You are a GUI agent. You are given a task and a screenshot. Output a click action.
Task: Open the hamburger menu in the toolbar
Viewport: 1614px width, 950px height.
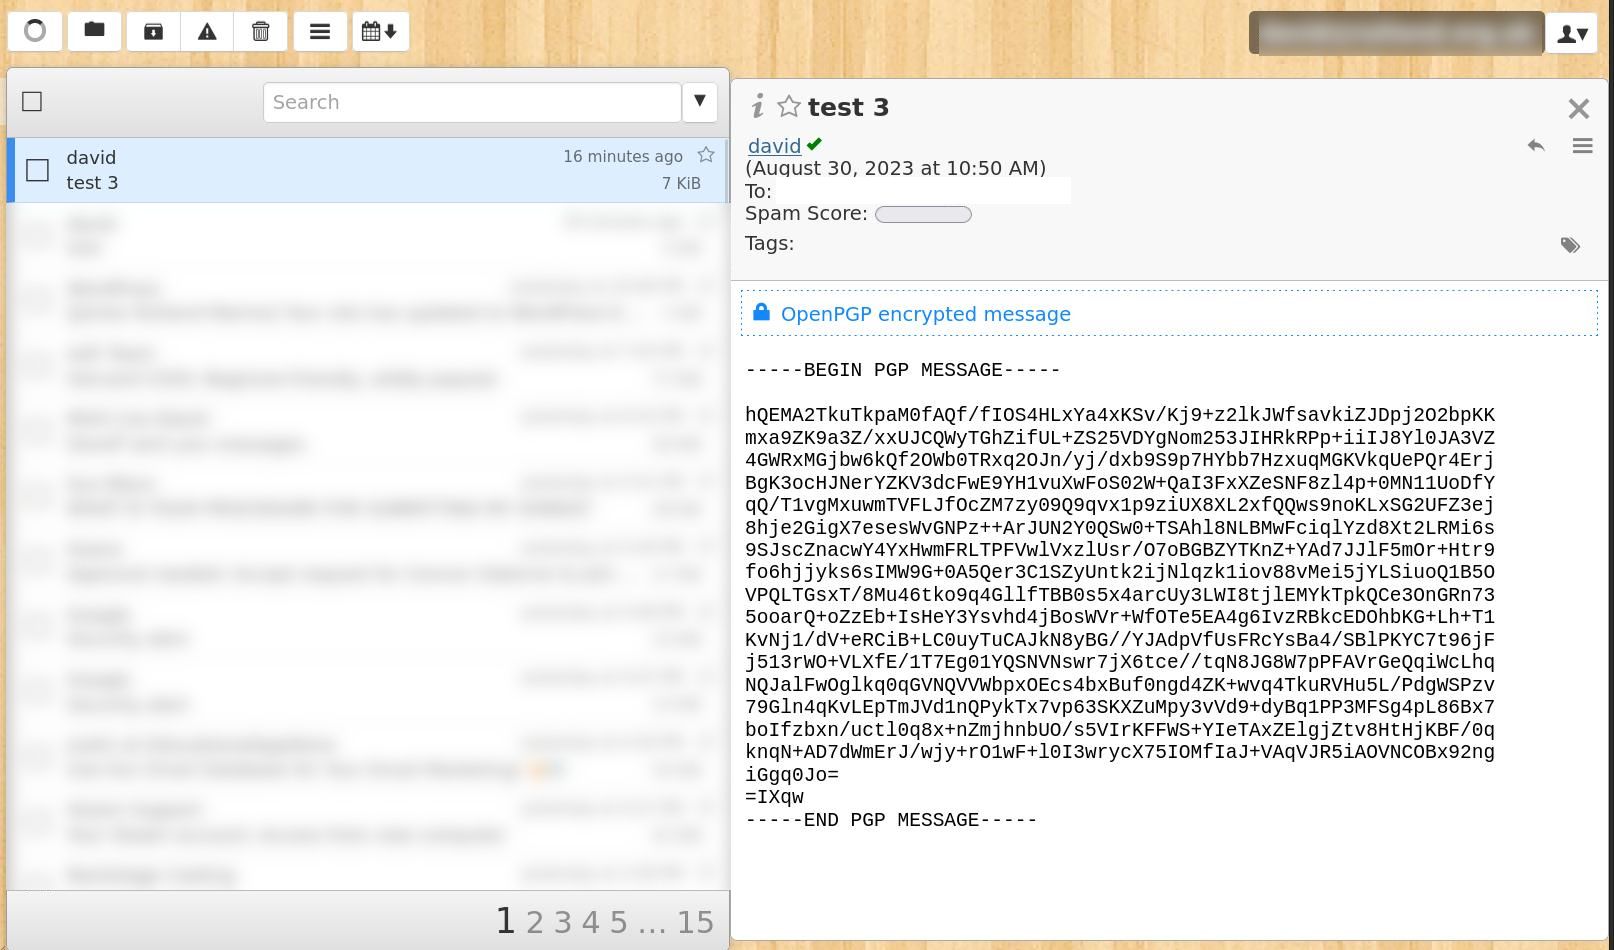[320, 31]
